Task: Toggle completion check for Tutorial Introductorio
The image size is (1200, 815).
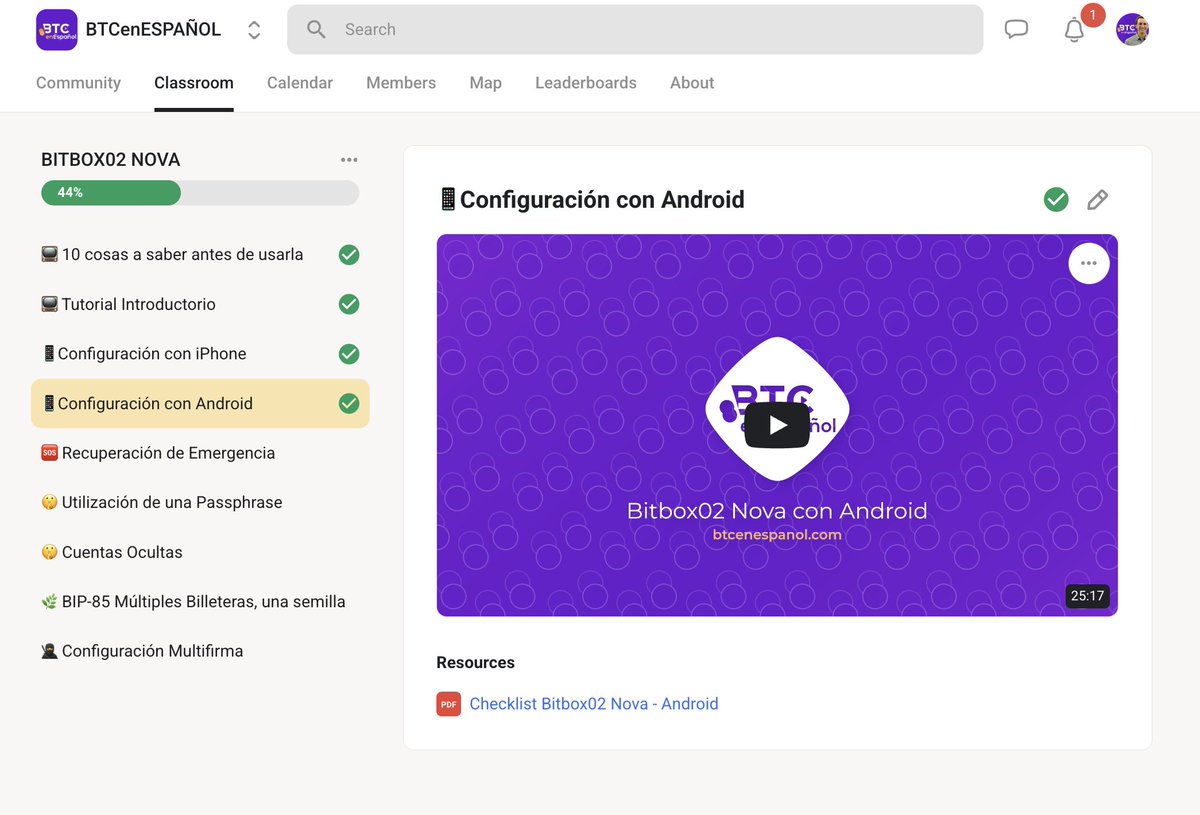Action: coord(349,304)
